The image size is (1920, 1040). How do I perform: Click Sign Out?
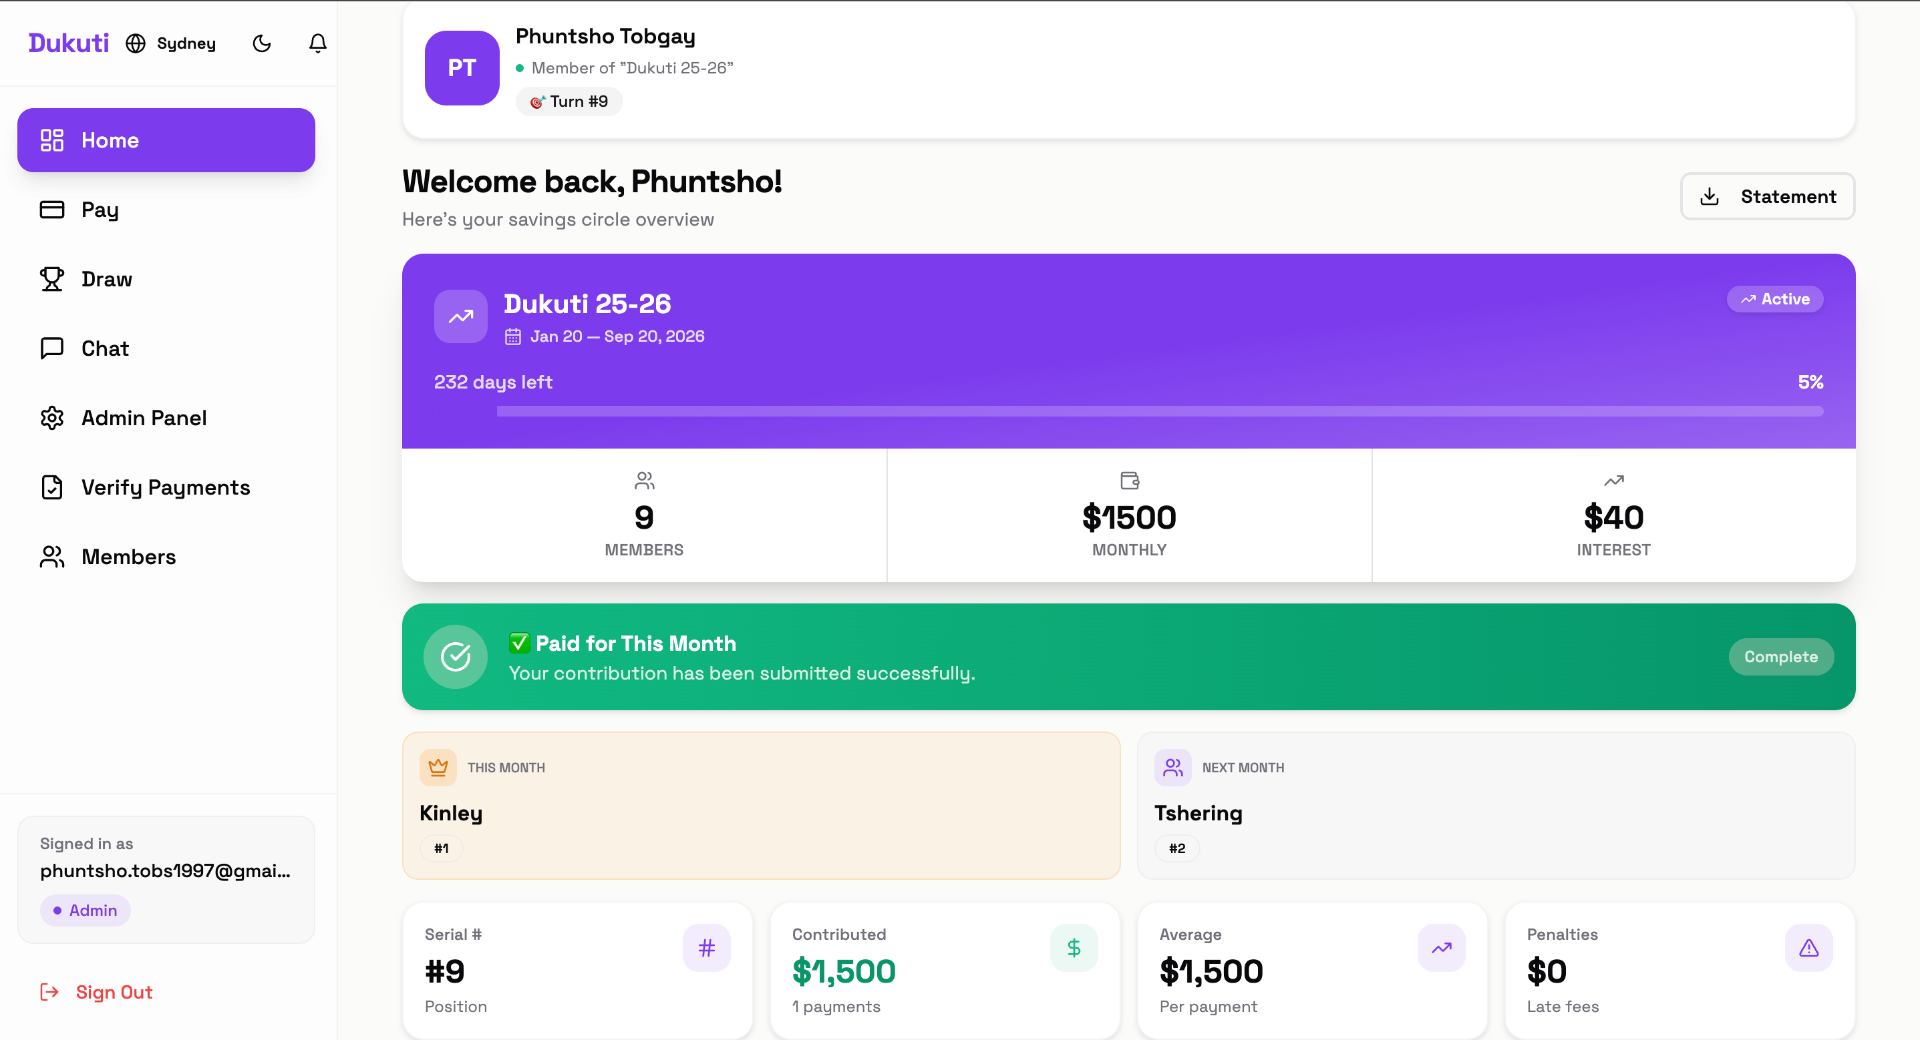pyautogui.click(x=96, y=992)
